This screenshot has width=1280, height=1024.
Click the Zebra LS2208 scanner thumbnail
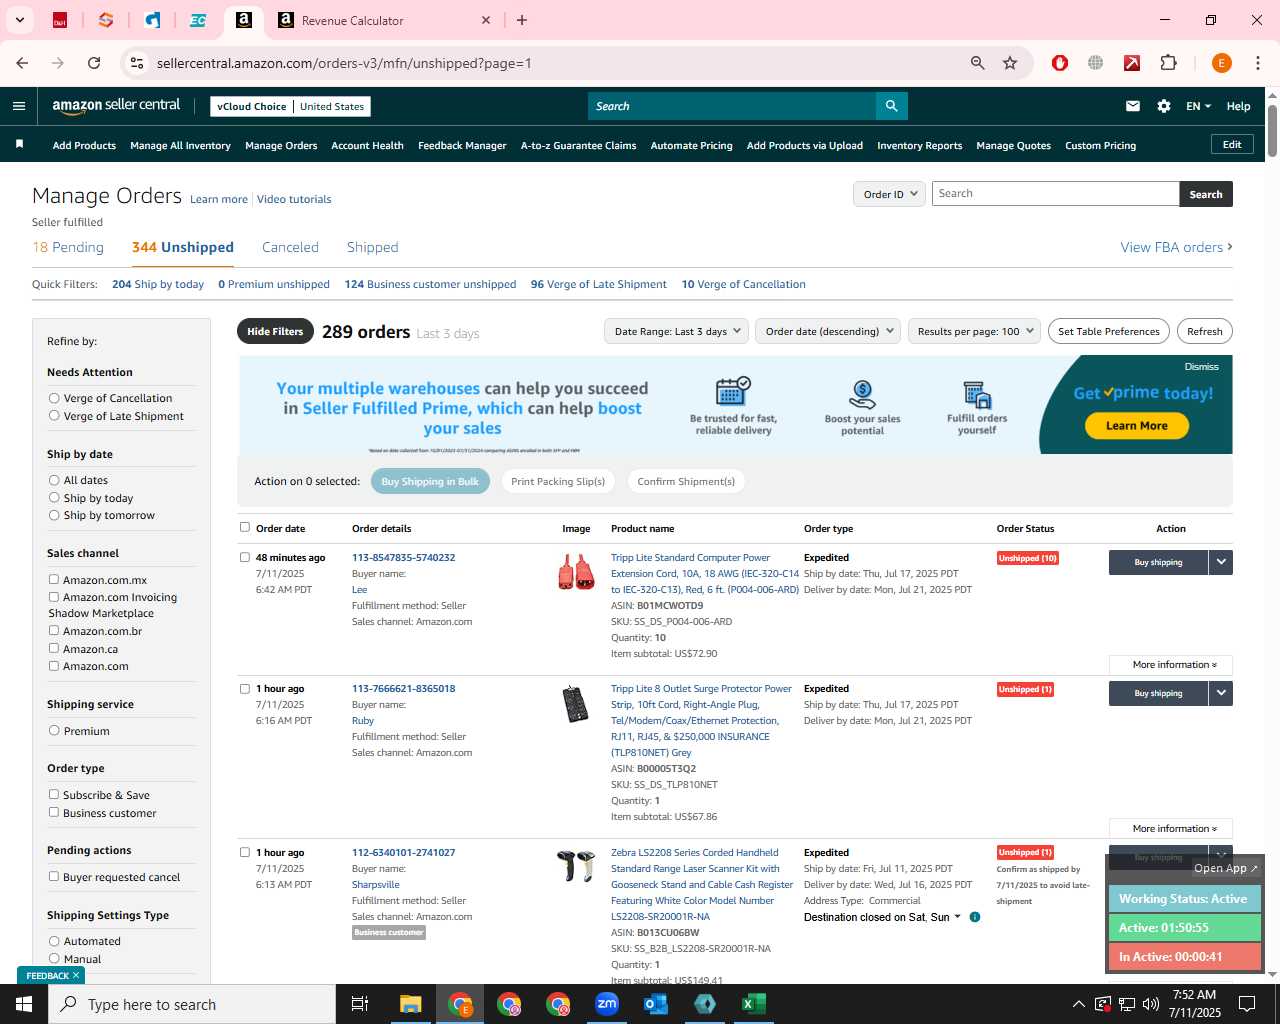(576, 866)
